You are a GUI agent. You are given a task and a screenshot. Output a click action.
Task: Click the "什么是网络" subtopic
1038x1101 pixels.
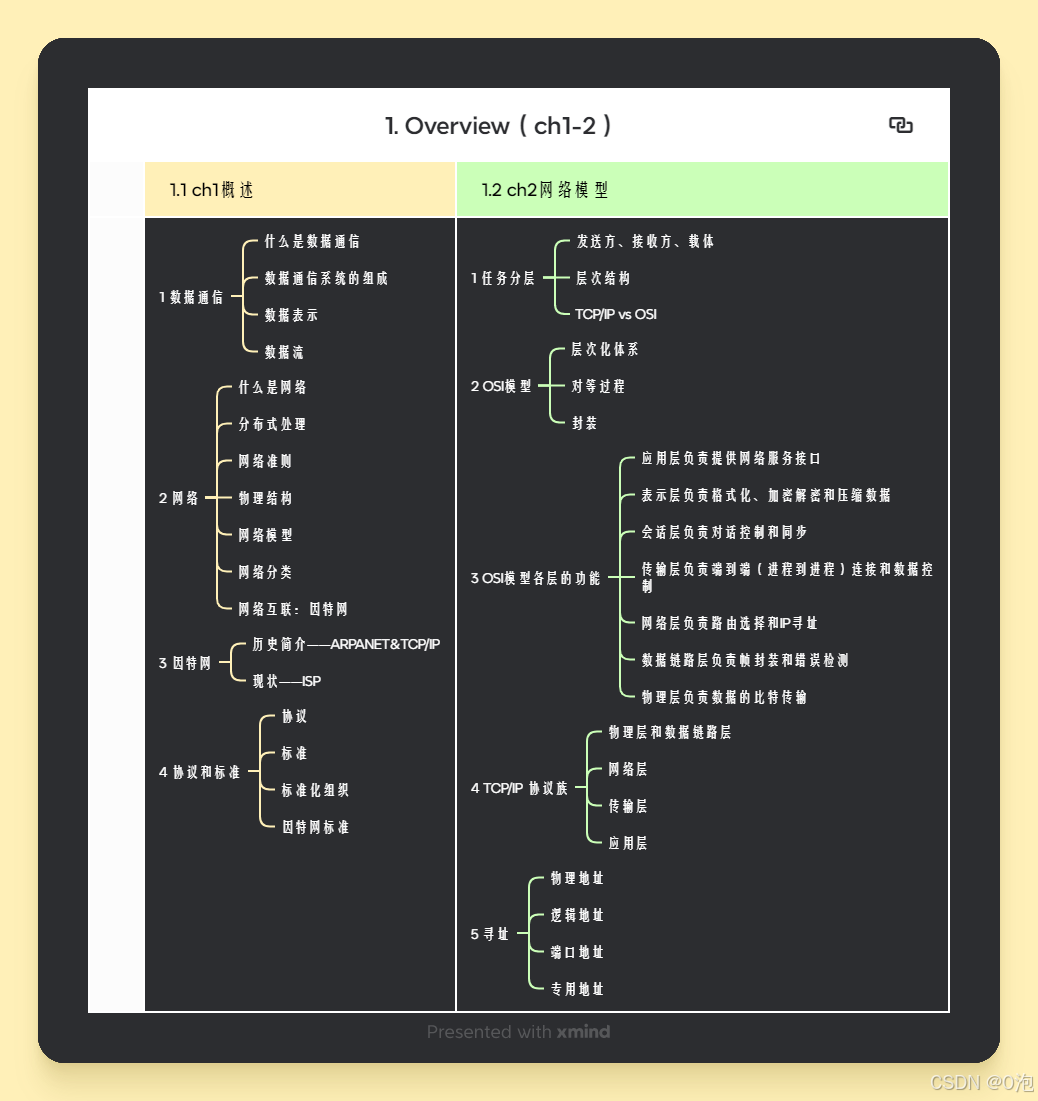[272, 387]
